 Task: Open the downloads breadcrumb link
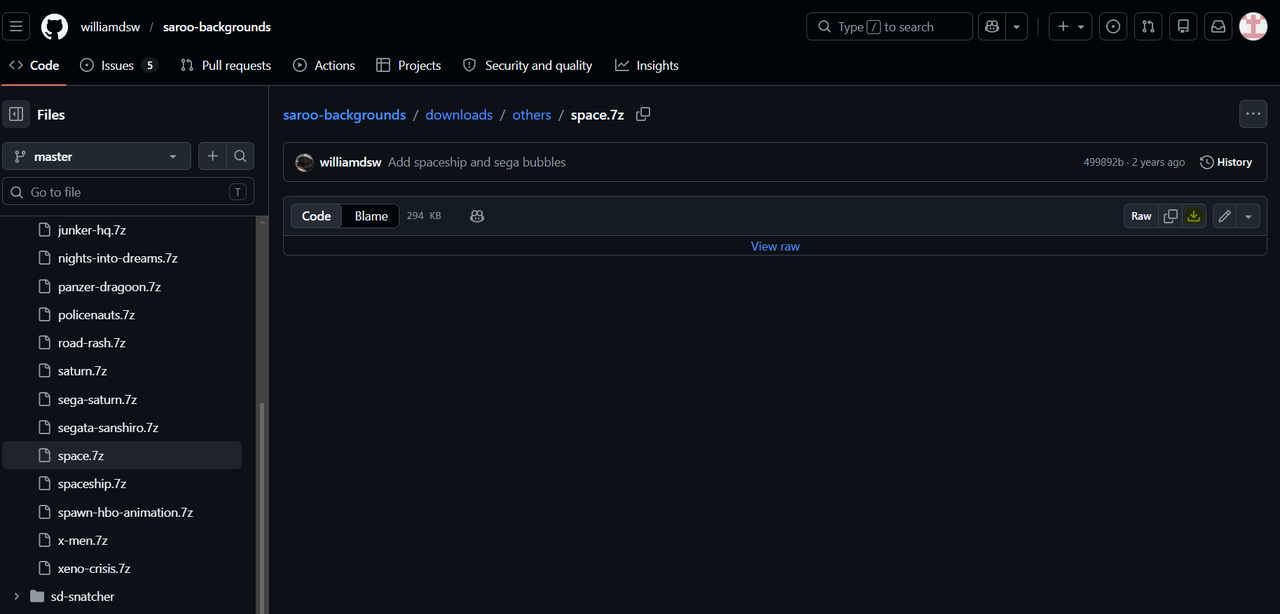pyautogui.click(x=459, y=115)
